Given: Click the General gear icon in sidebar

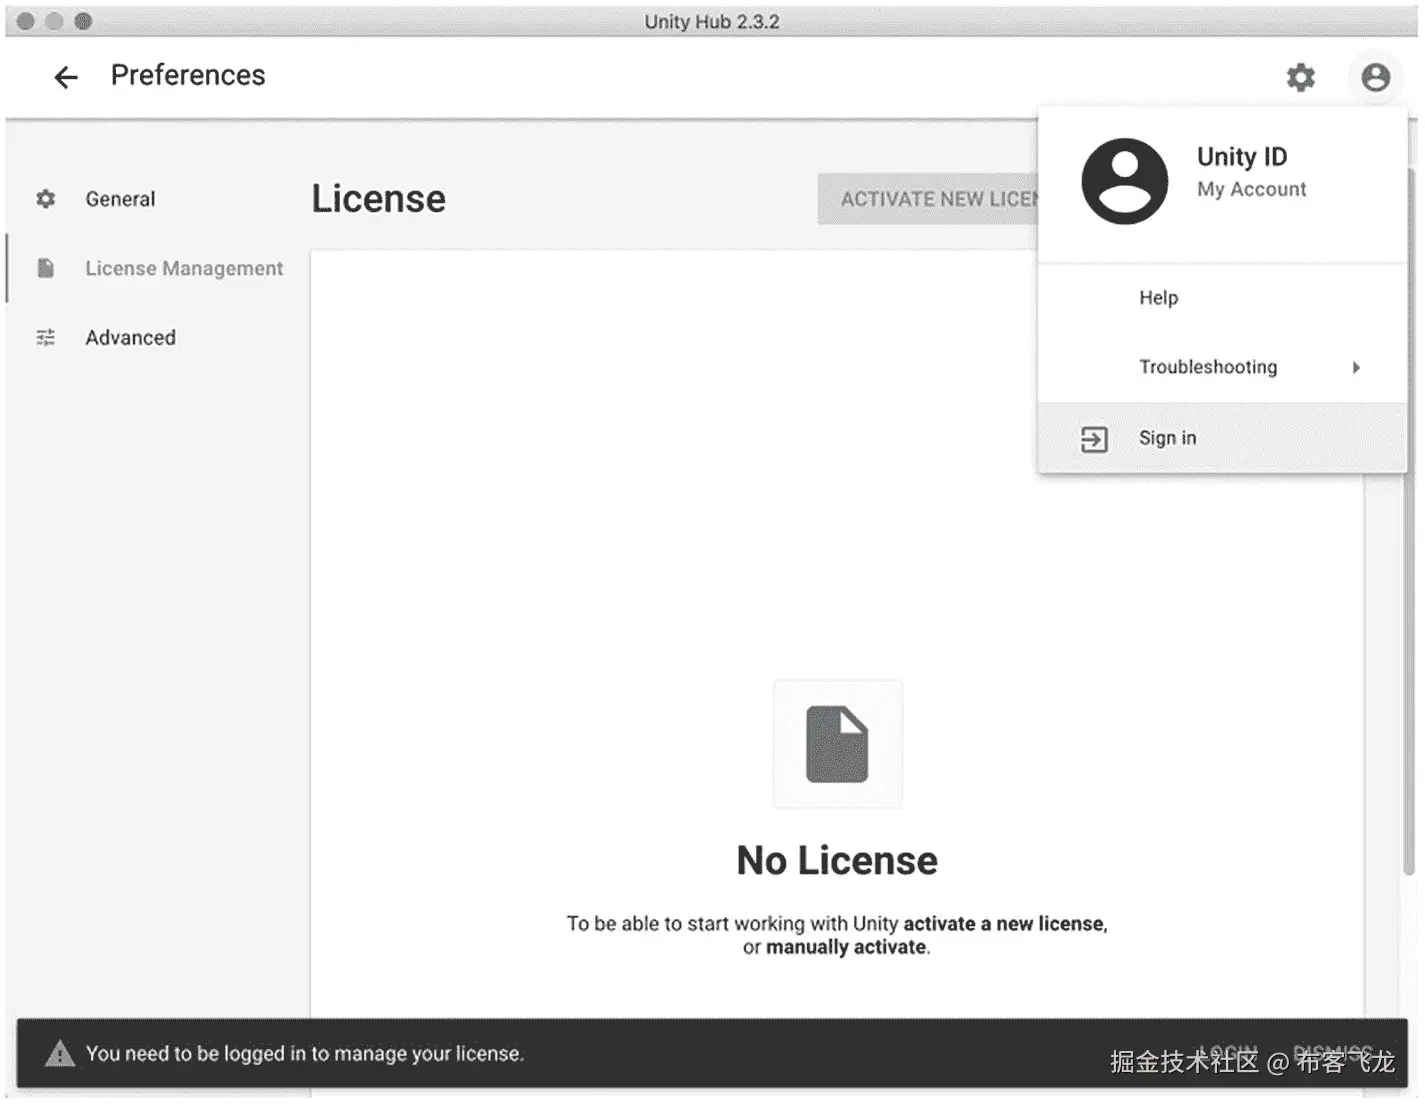Looking at the screenshot, I should click(x=46, y=199).
